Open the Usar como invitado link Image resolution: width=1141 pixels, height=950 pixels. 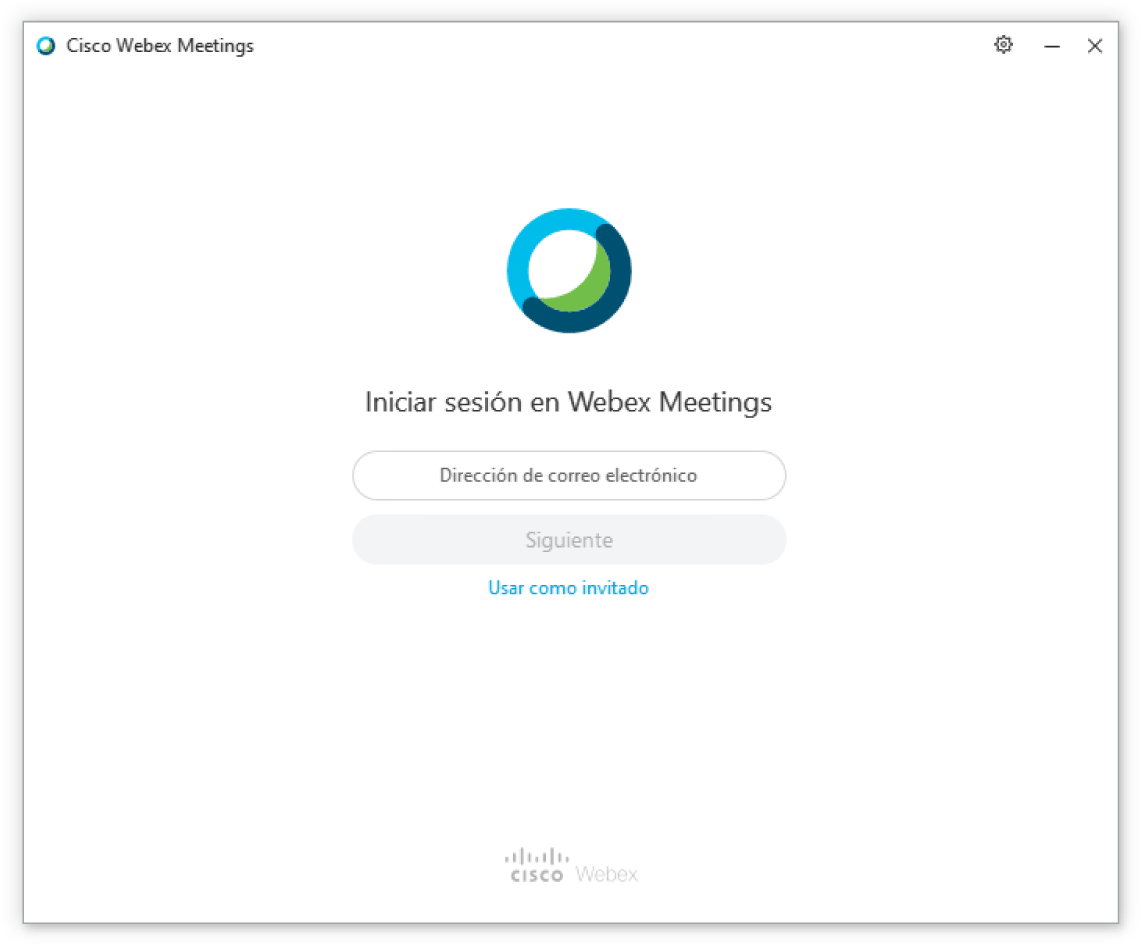click(568, 588)
